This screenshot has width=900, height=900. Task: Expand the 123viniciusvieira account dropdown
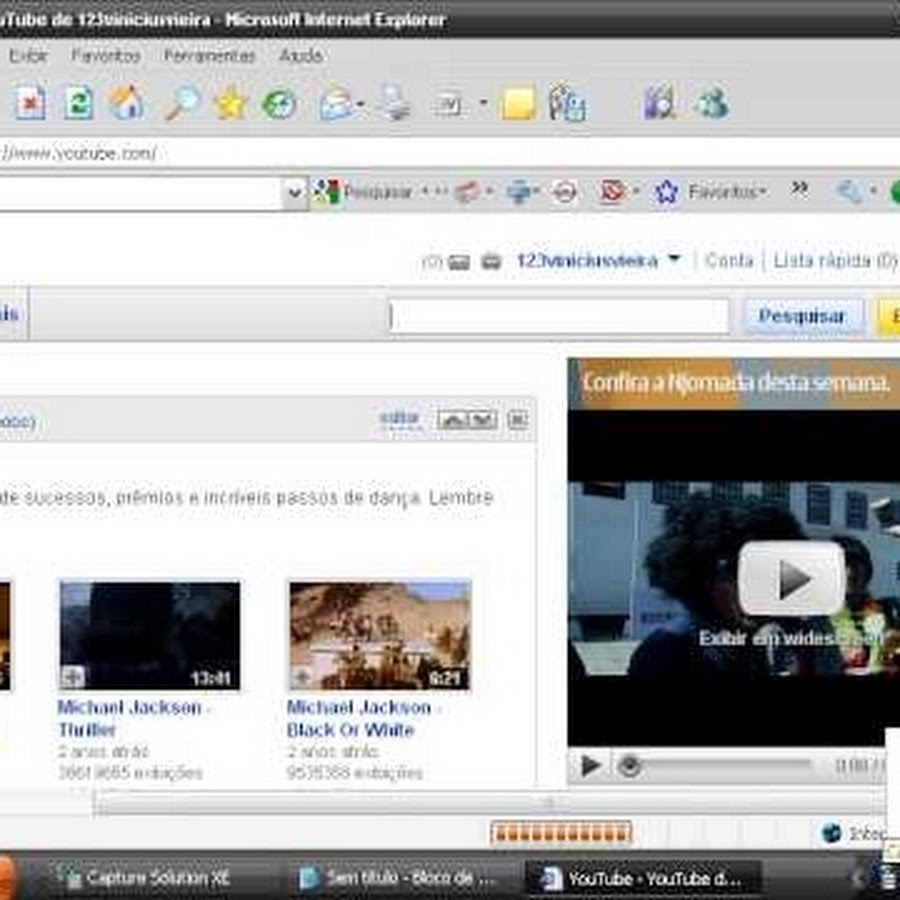coord(674,260)
